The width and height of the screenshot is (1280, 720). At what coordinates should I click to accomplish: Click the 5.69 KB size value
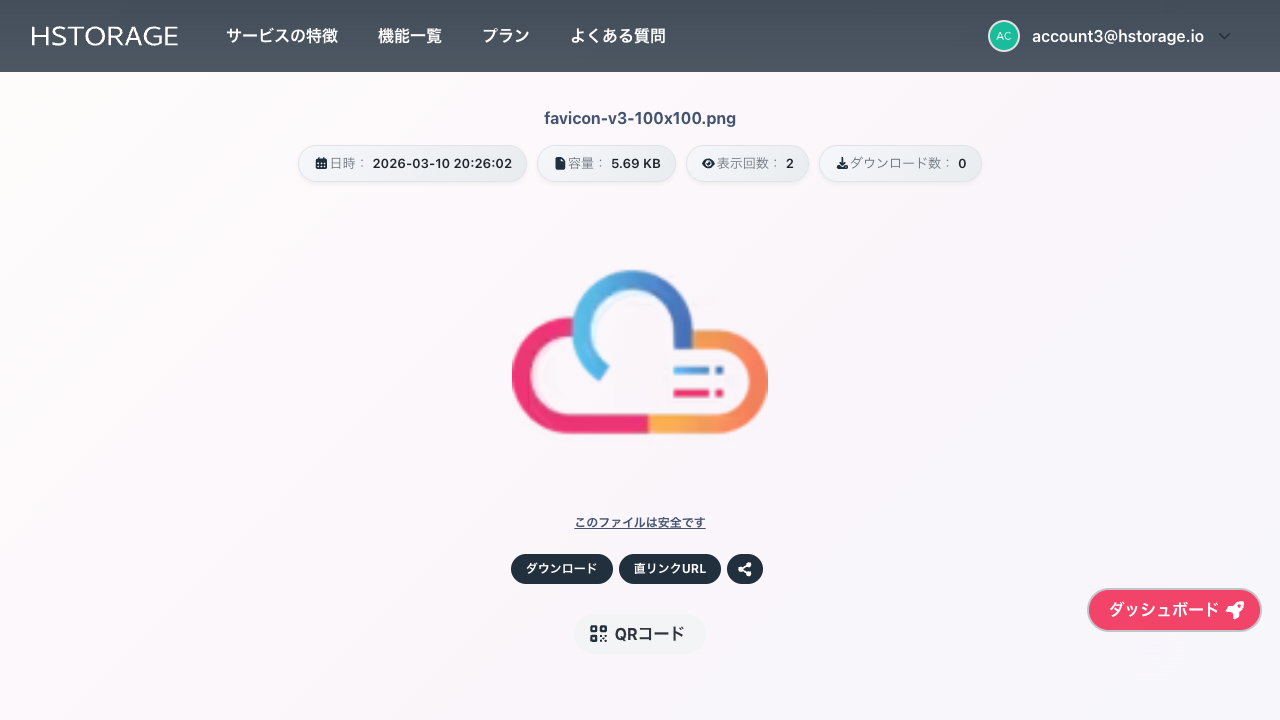[x=636, y=163]
